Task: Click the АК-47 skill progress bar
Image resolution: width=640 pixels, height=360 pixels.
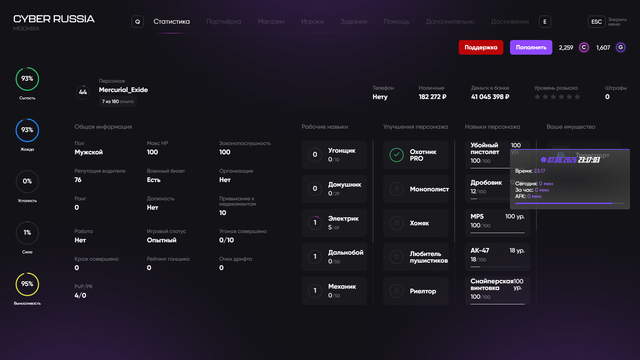Action: pyautogui.click(x=498, y=267)
